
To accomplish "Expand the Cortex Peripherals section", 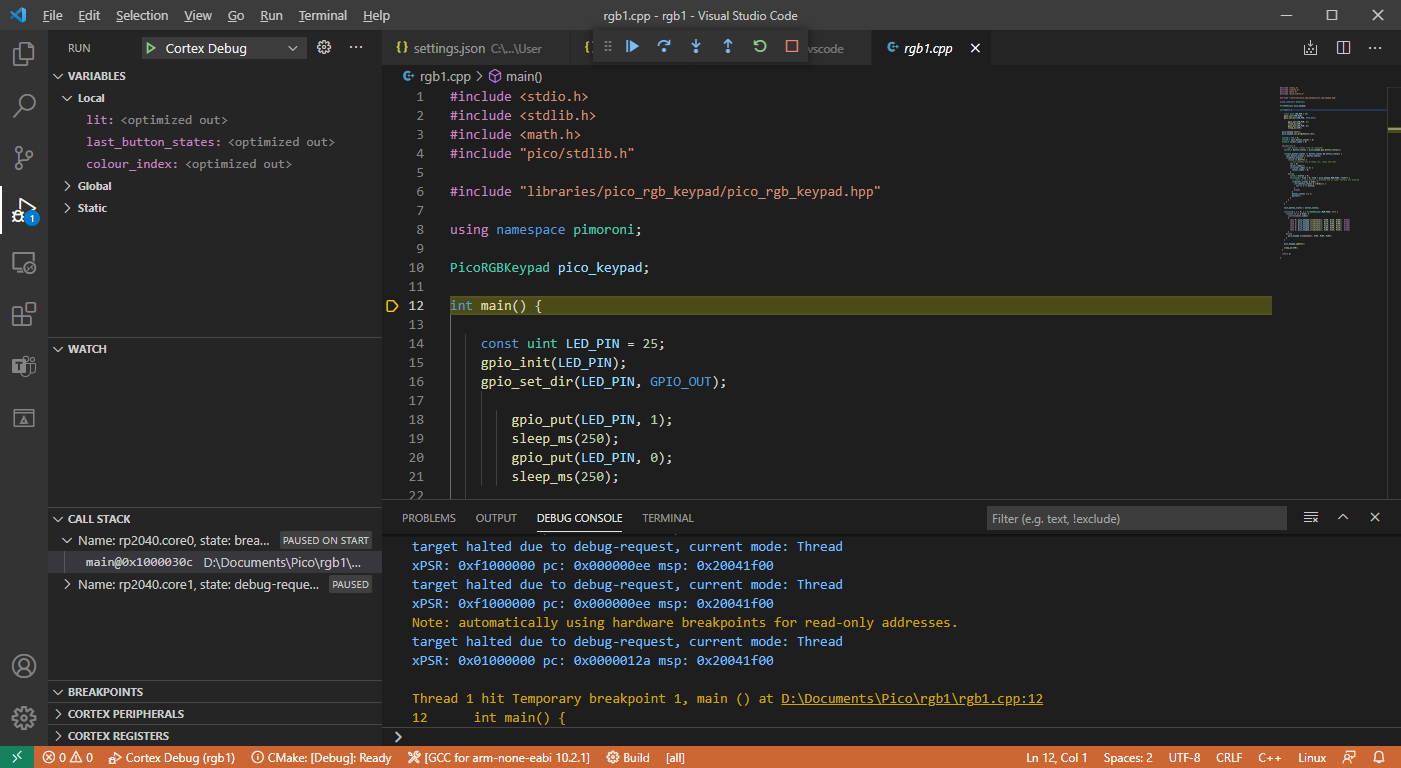I will click(125, 714).
